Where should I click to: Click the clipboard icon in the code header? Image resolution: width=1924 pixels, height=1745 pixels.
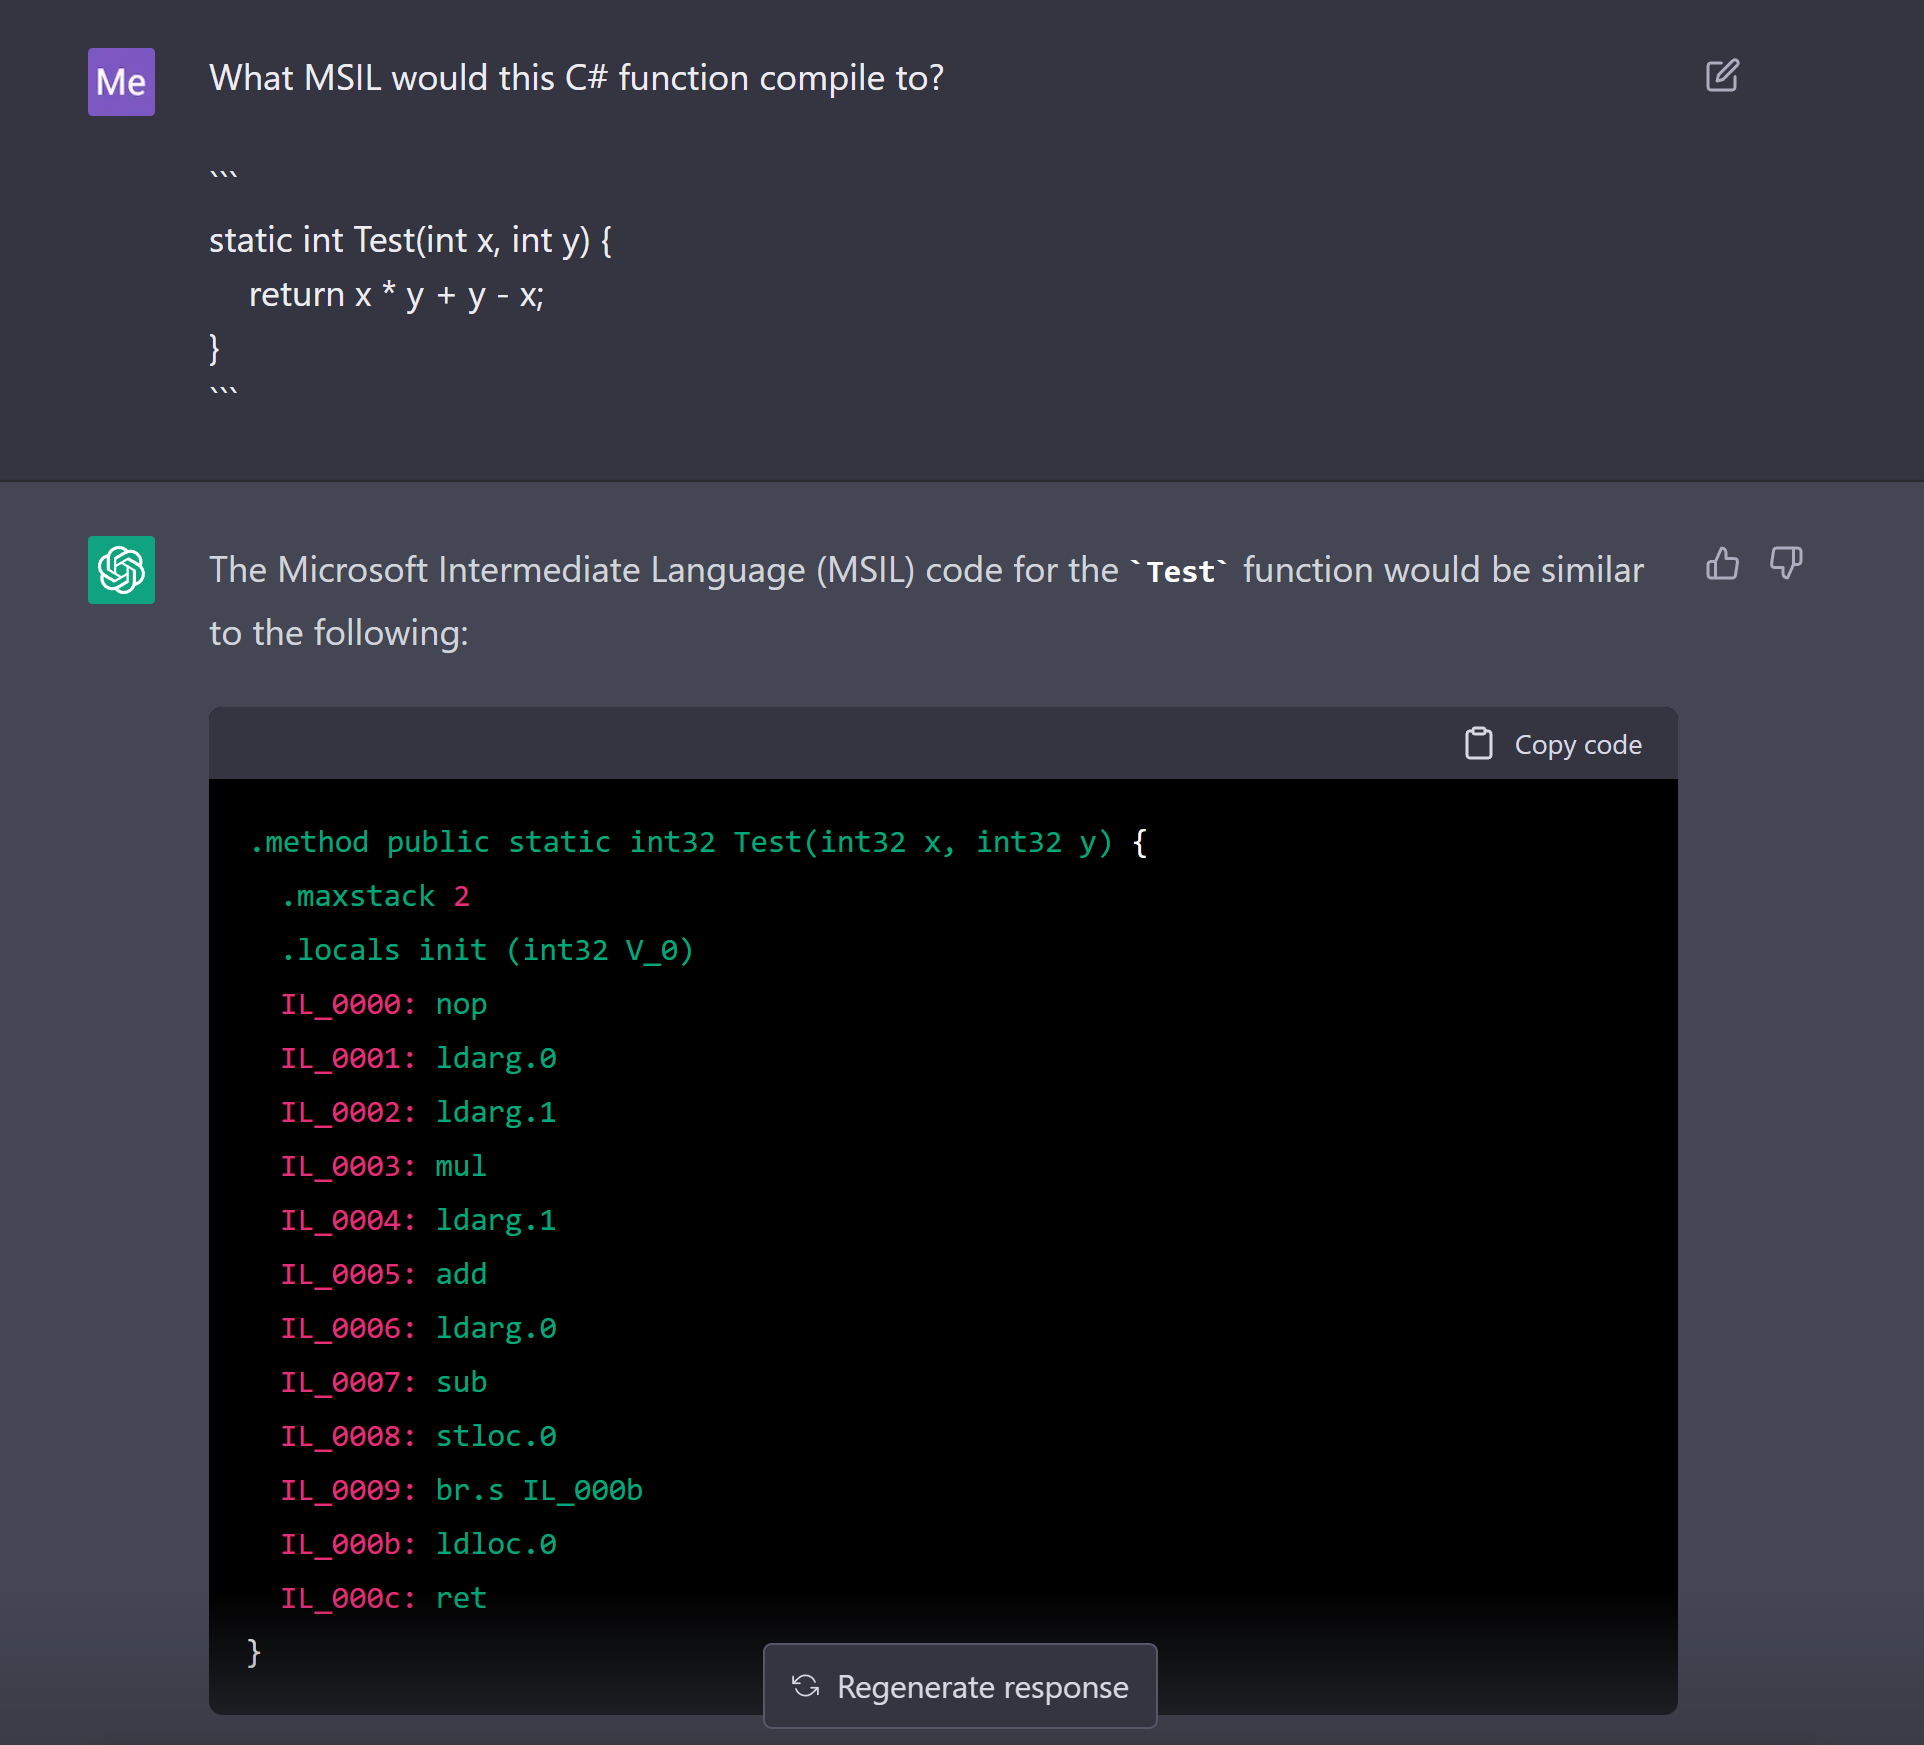1478,744
